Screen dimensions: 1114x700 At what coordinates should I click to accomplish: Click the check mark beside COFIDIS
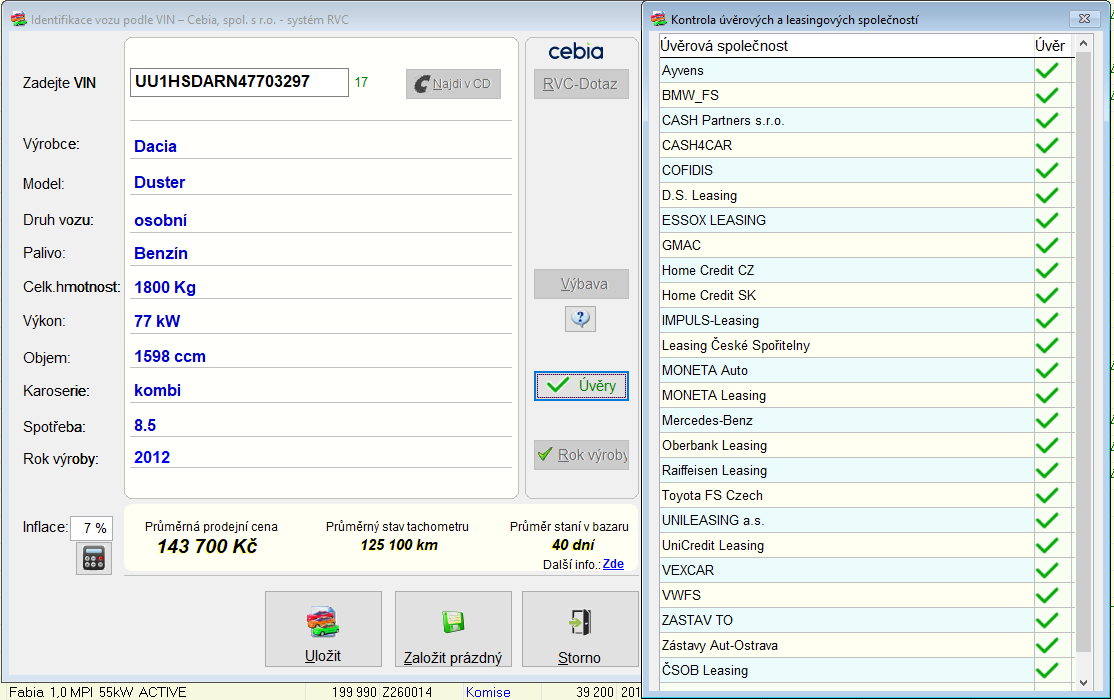click(x=1047, y=171)
